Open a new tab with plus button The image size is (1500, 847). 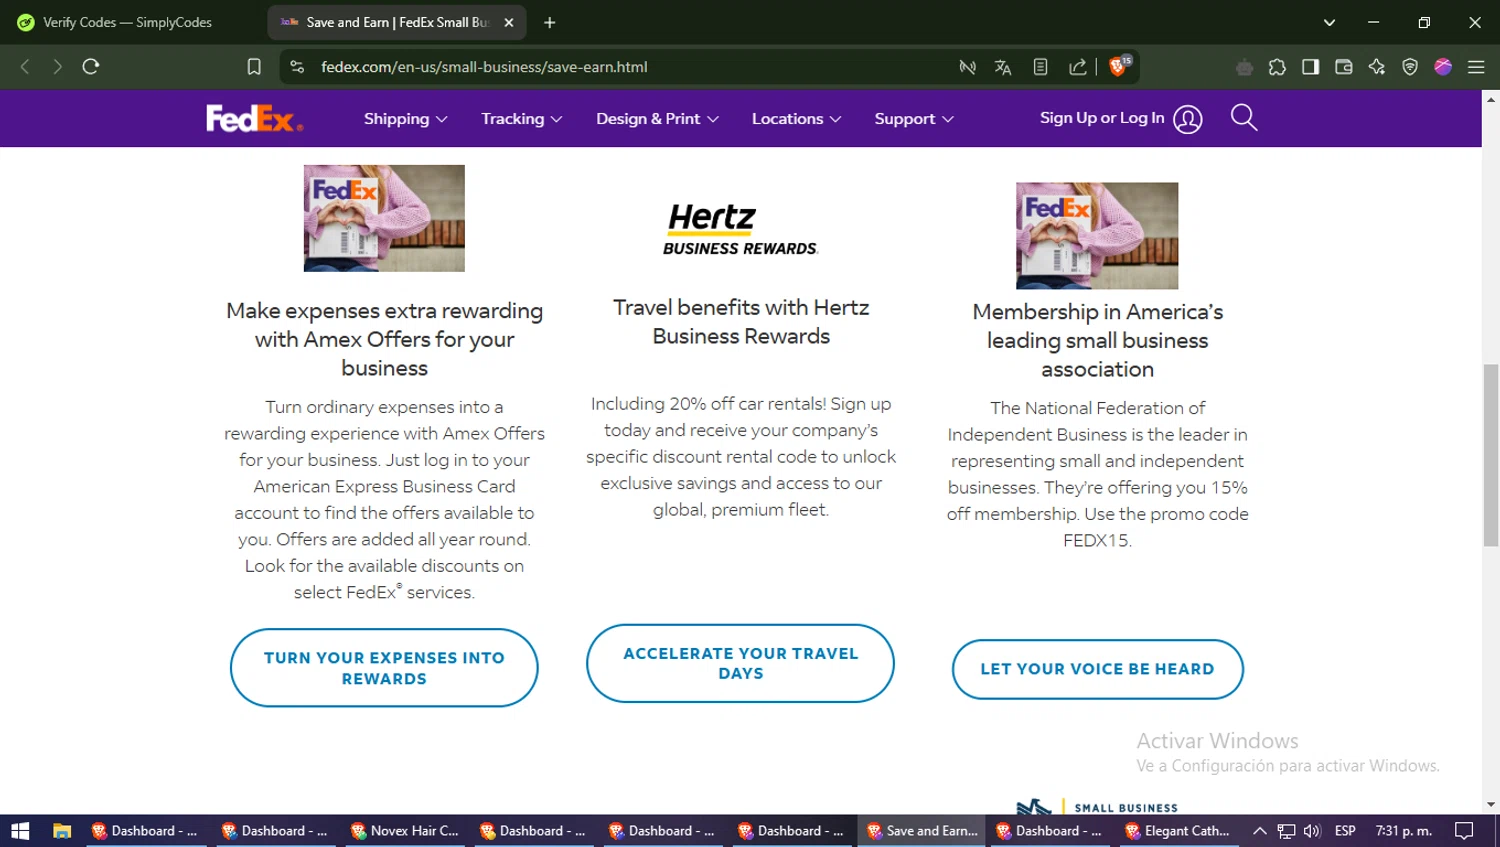point(549,22)
